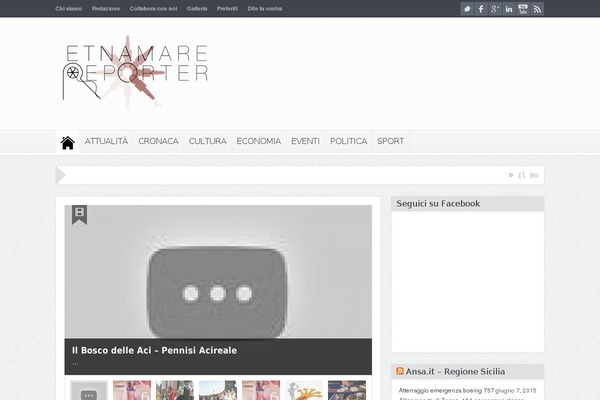Select the Attualità menu item
This screenshot has width=600, height=400.
[x=106, y=141]
